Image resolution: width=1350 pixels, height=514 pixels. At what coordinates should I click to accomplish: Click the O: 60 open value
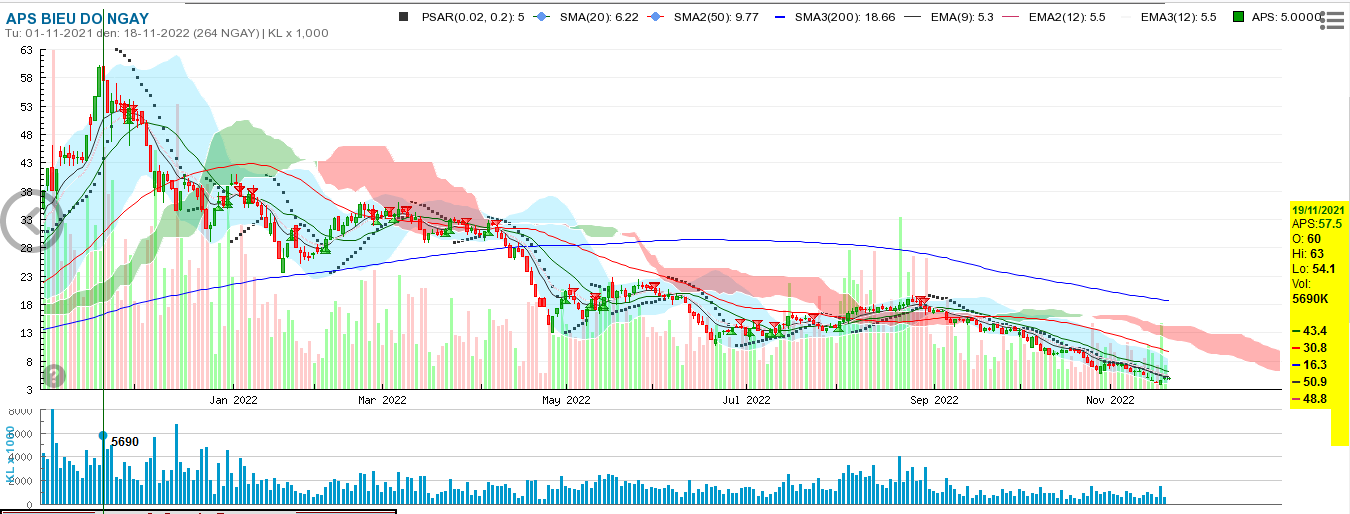1306,240
